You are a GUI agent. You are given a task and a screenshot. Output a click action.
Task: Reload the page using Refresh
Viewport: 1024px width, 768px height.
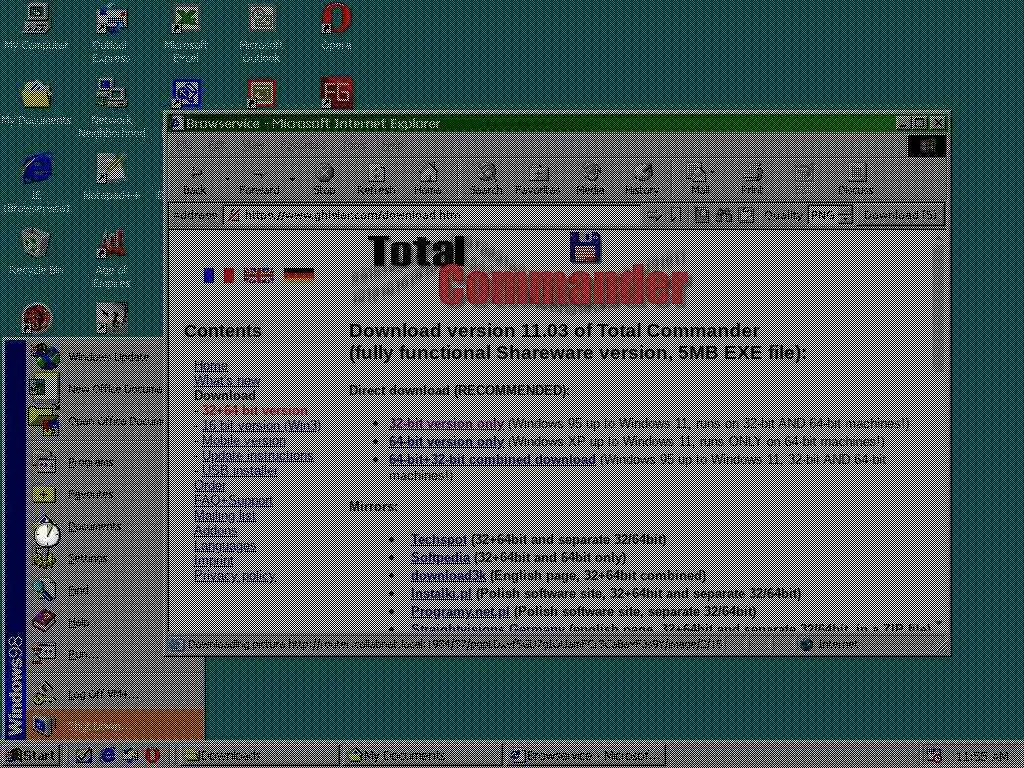pos(376,180)
